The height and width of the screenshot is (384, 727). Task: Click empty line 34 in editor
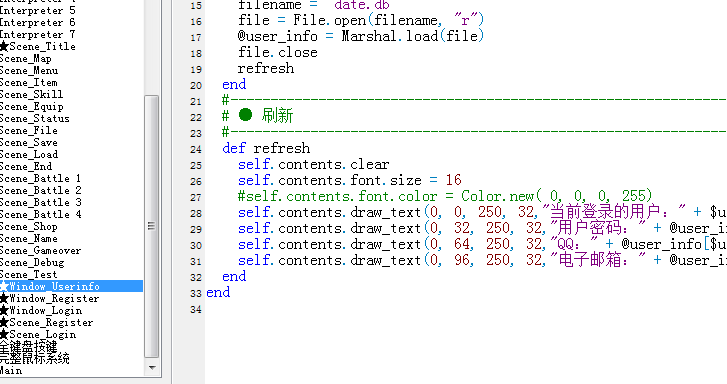[466, 309]
